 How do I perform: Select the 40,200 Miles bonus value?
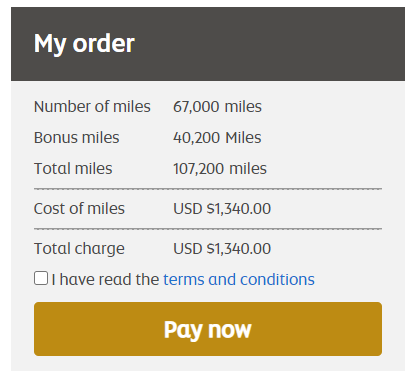(x=217, y=138)
